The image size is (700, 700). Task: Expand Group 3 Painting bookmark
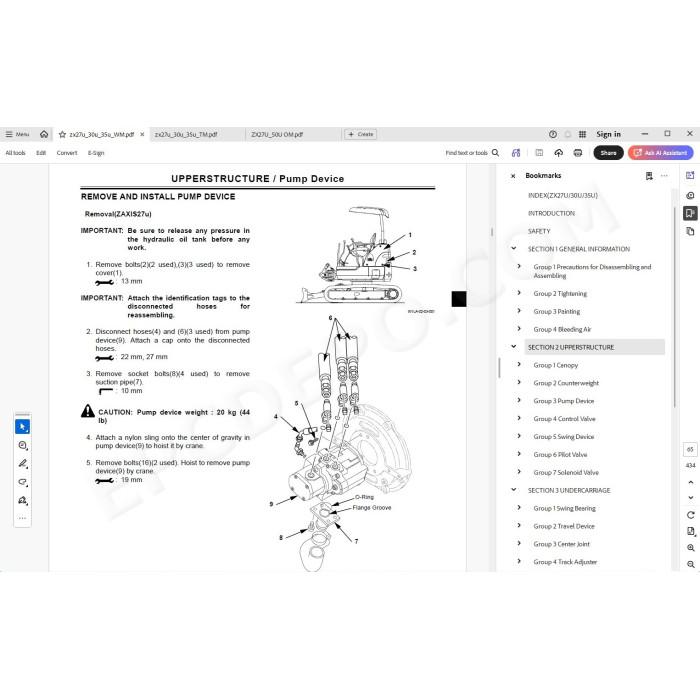tap(519, 311)
